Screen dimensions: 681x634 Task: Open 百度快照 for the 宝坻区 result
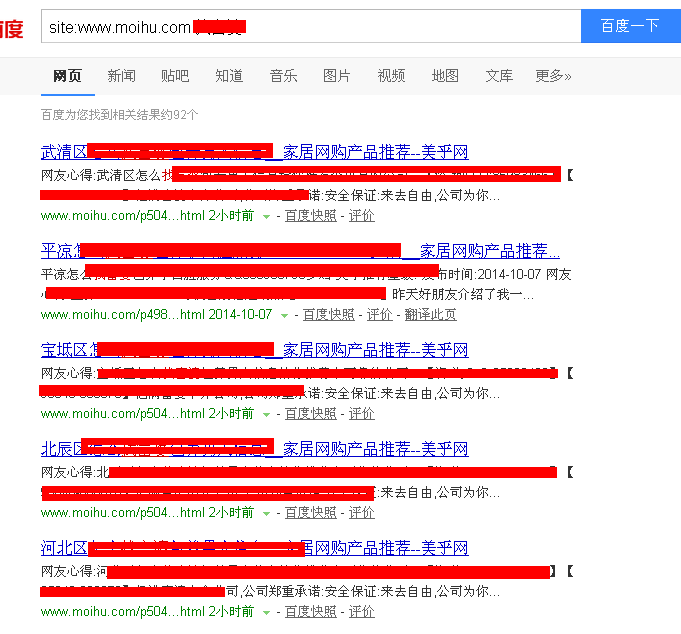(x=311, y=414)
